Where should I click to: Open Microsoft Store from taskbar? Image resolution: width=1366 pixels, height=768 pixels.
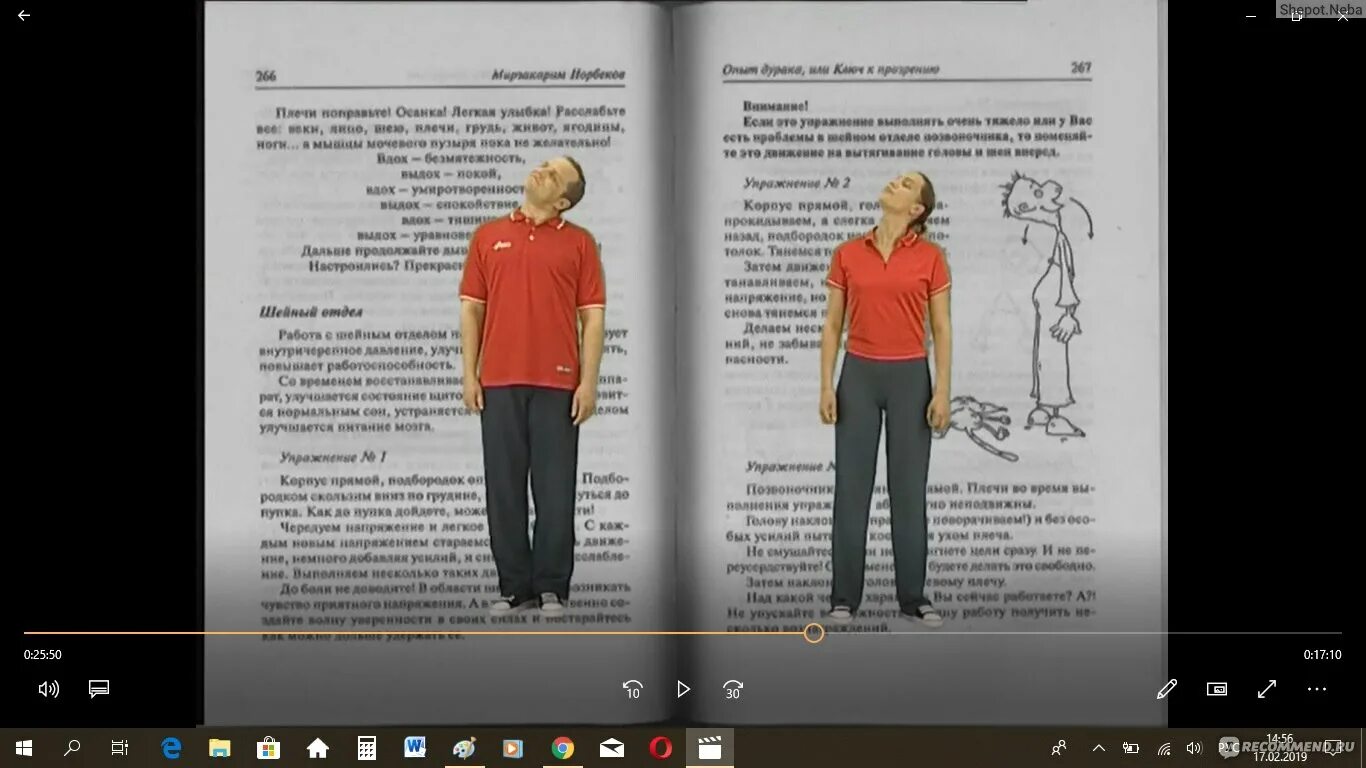pos(268,748)
